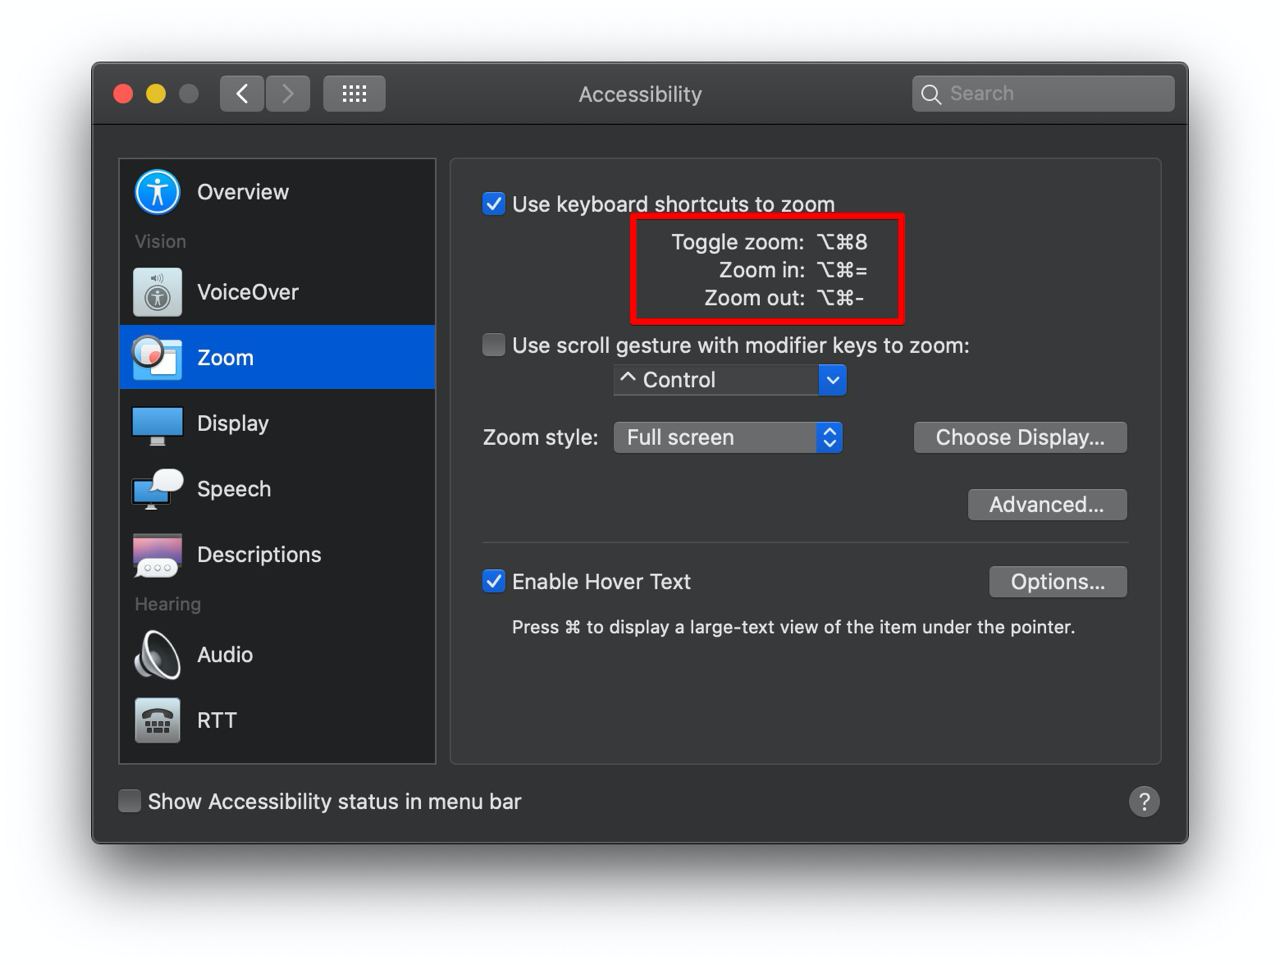Open the Overview accessibility icon
Screen dimensions: 1280x965
[x=157, y=192]
